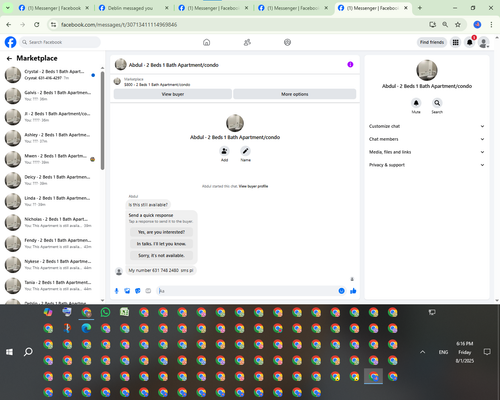Open Microsoft Edge from the taskbar
The height and width of the screenshot is (400, 500).
tap(86, 328)
